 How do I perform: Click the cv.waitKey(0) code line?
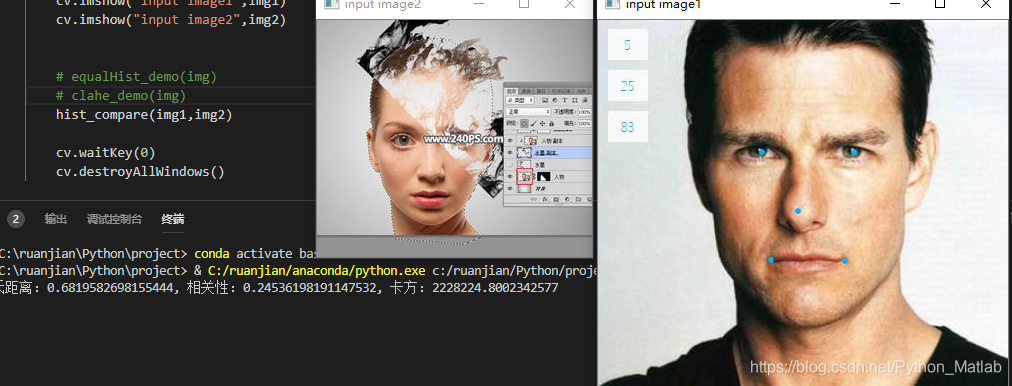click(x=105, y=153)
